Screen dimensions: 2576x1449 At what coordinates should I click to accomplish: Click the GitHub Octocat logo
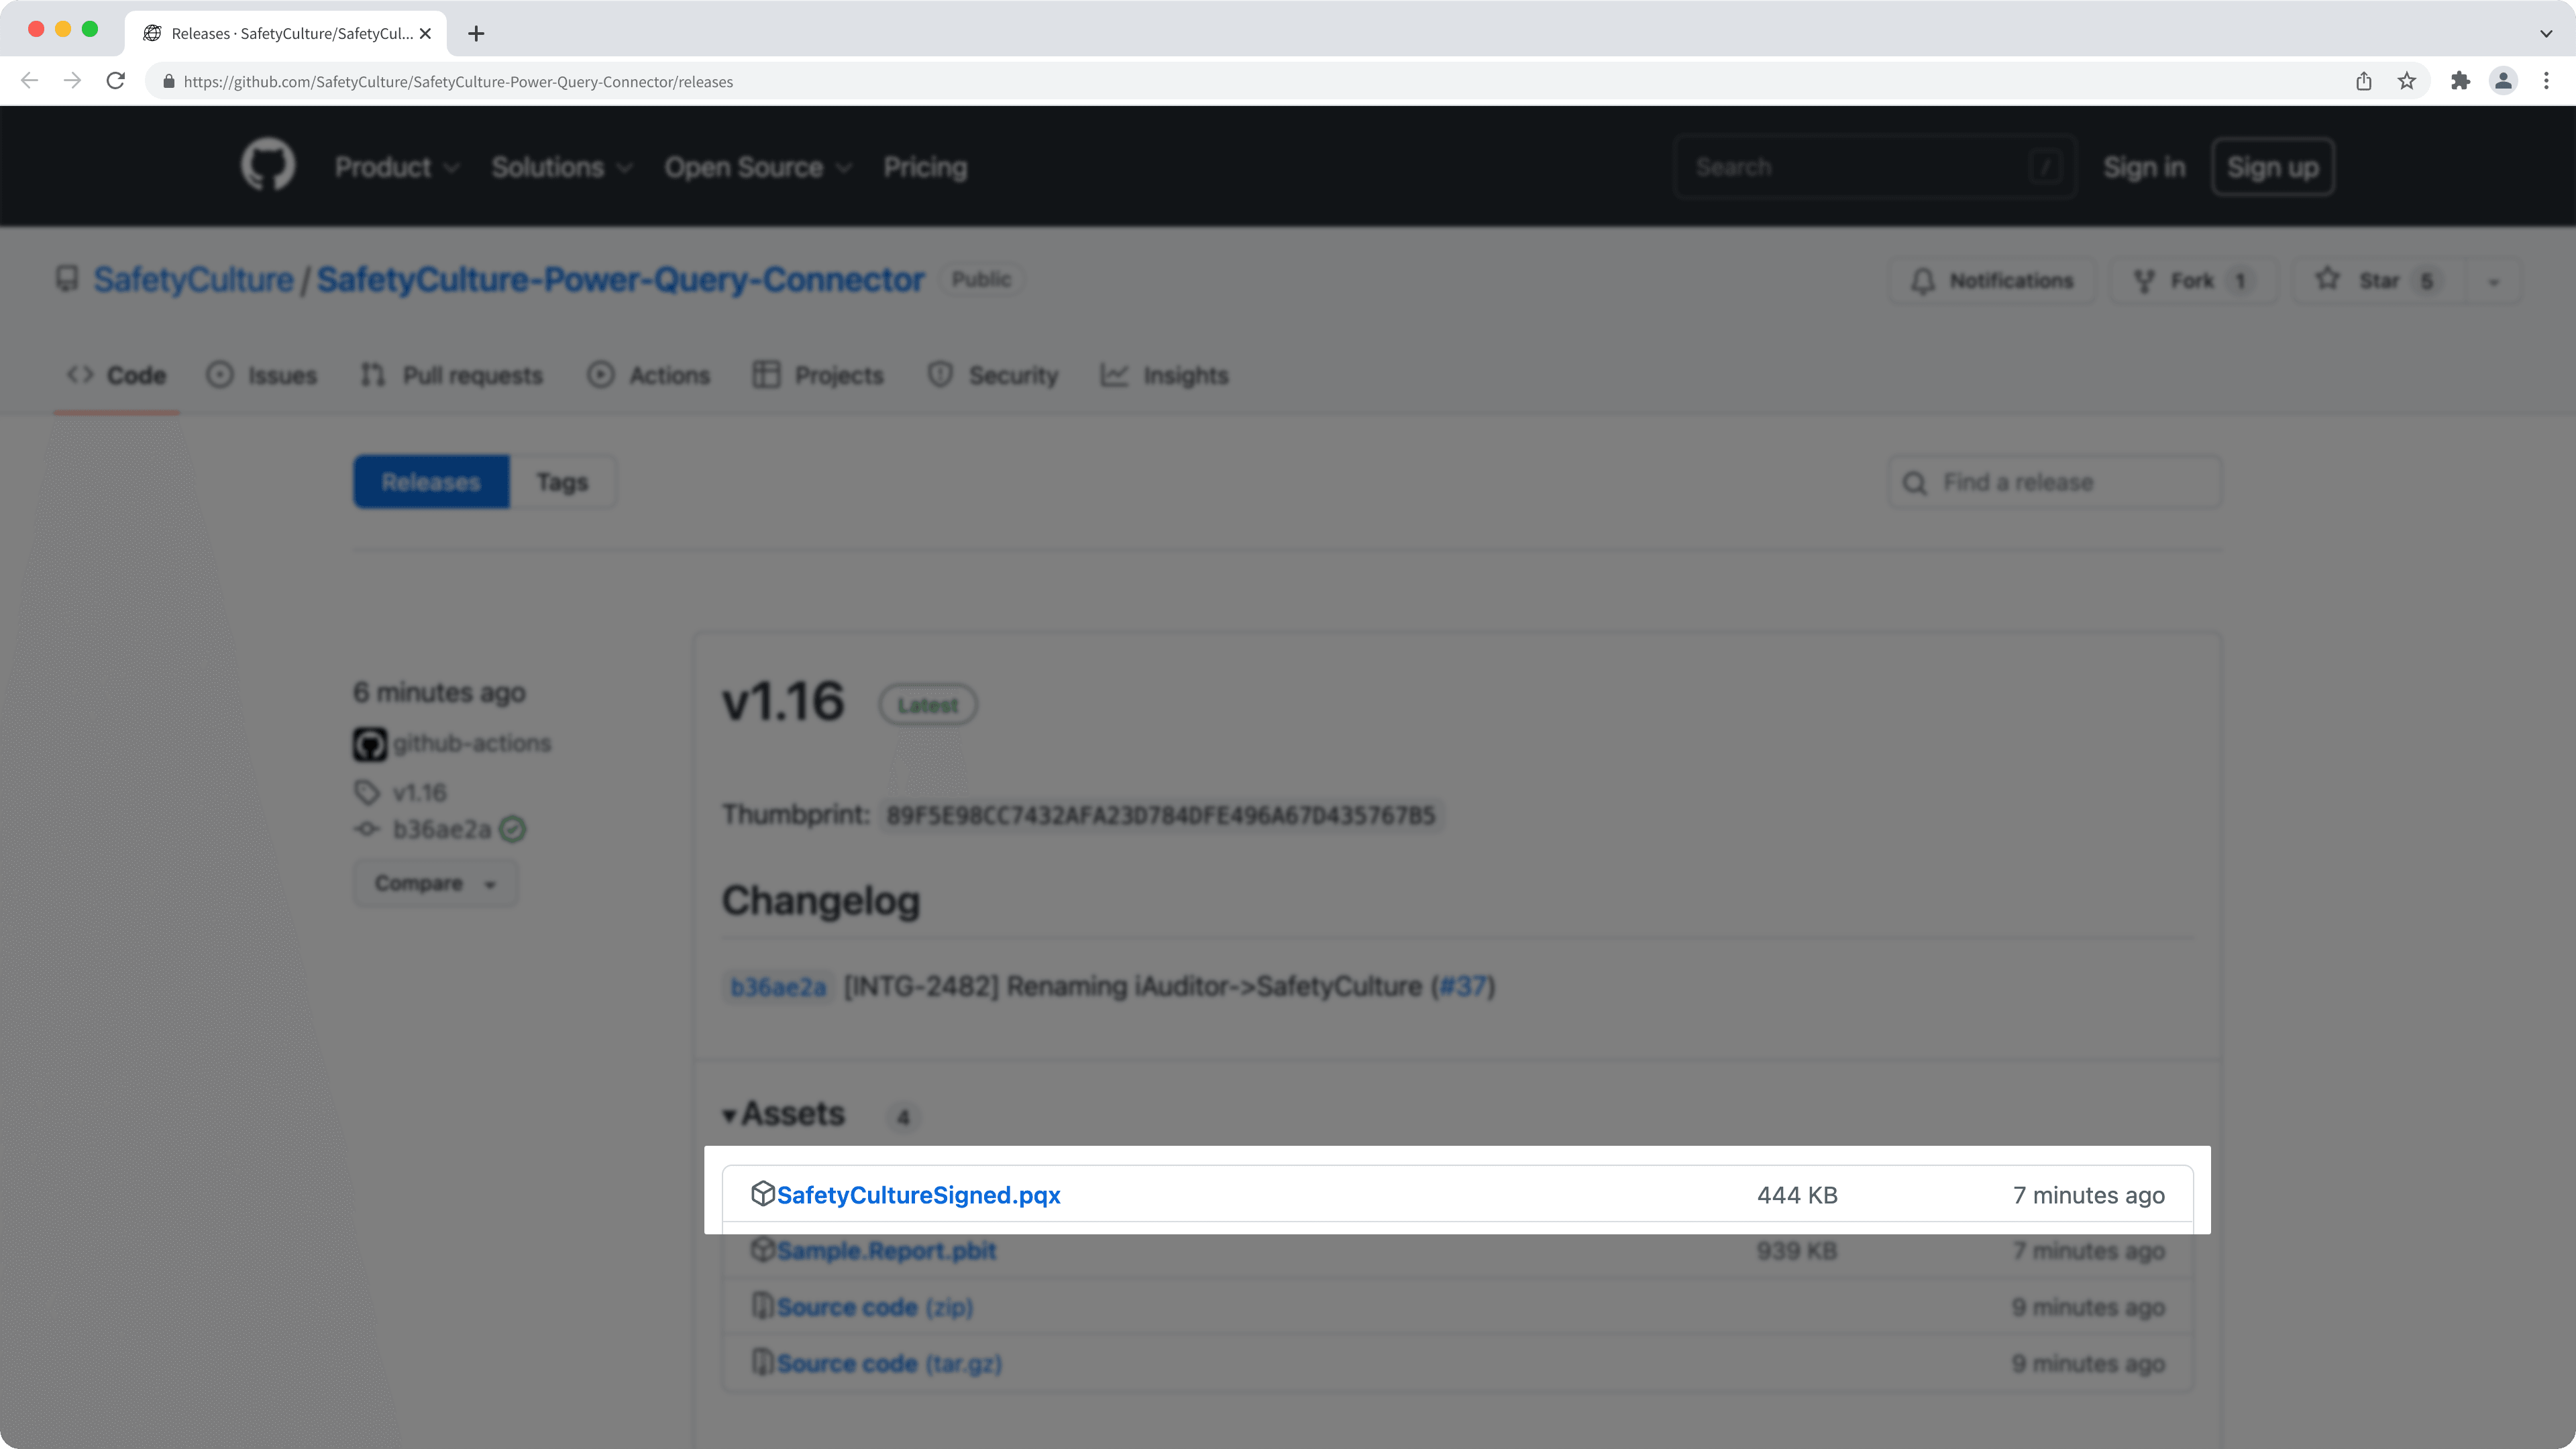pos(268,166)
